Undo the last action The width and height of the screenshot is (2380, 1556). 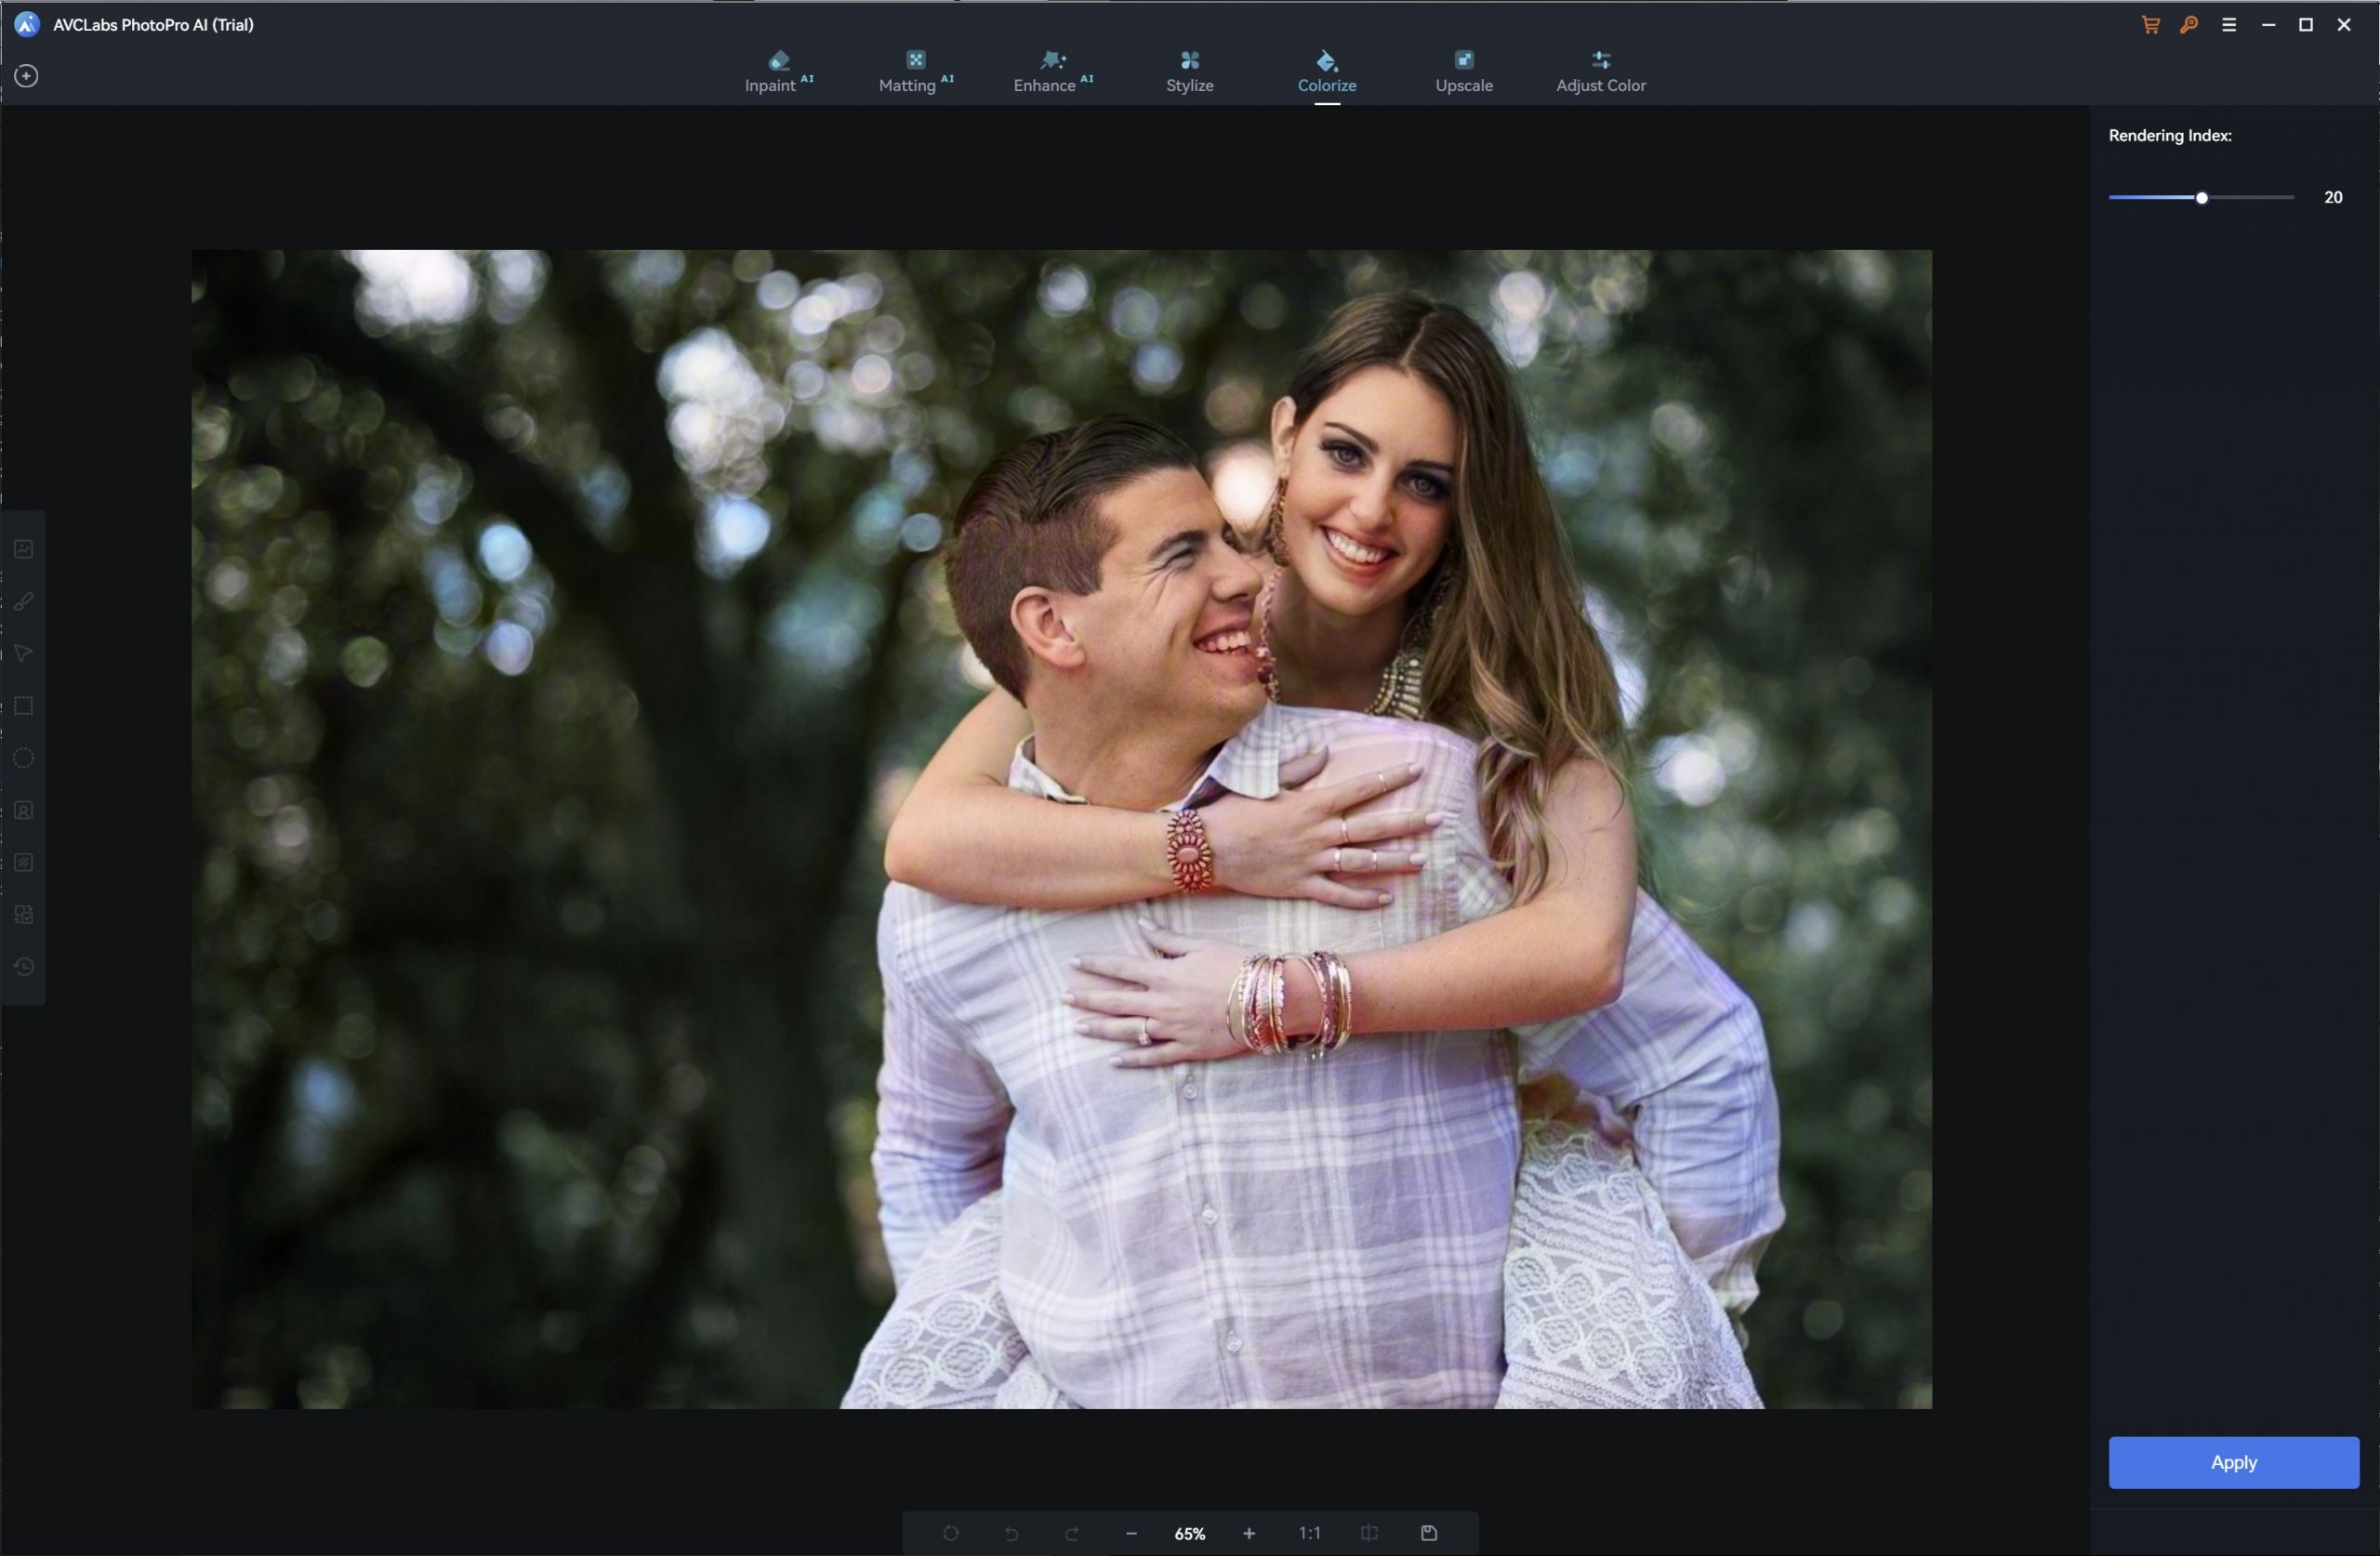click(x=1010, y=1533)
